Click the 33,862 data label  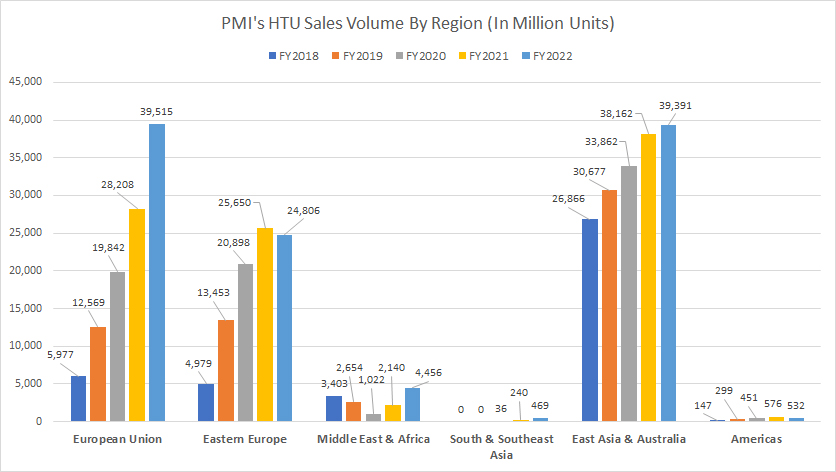point(601,142)
